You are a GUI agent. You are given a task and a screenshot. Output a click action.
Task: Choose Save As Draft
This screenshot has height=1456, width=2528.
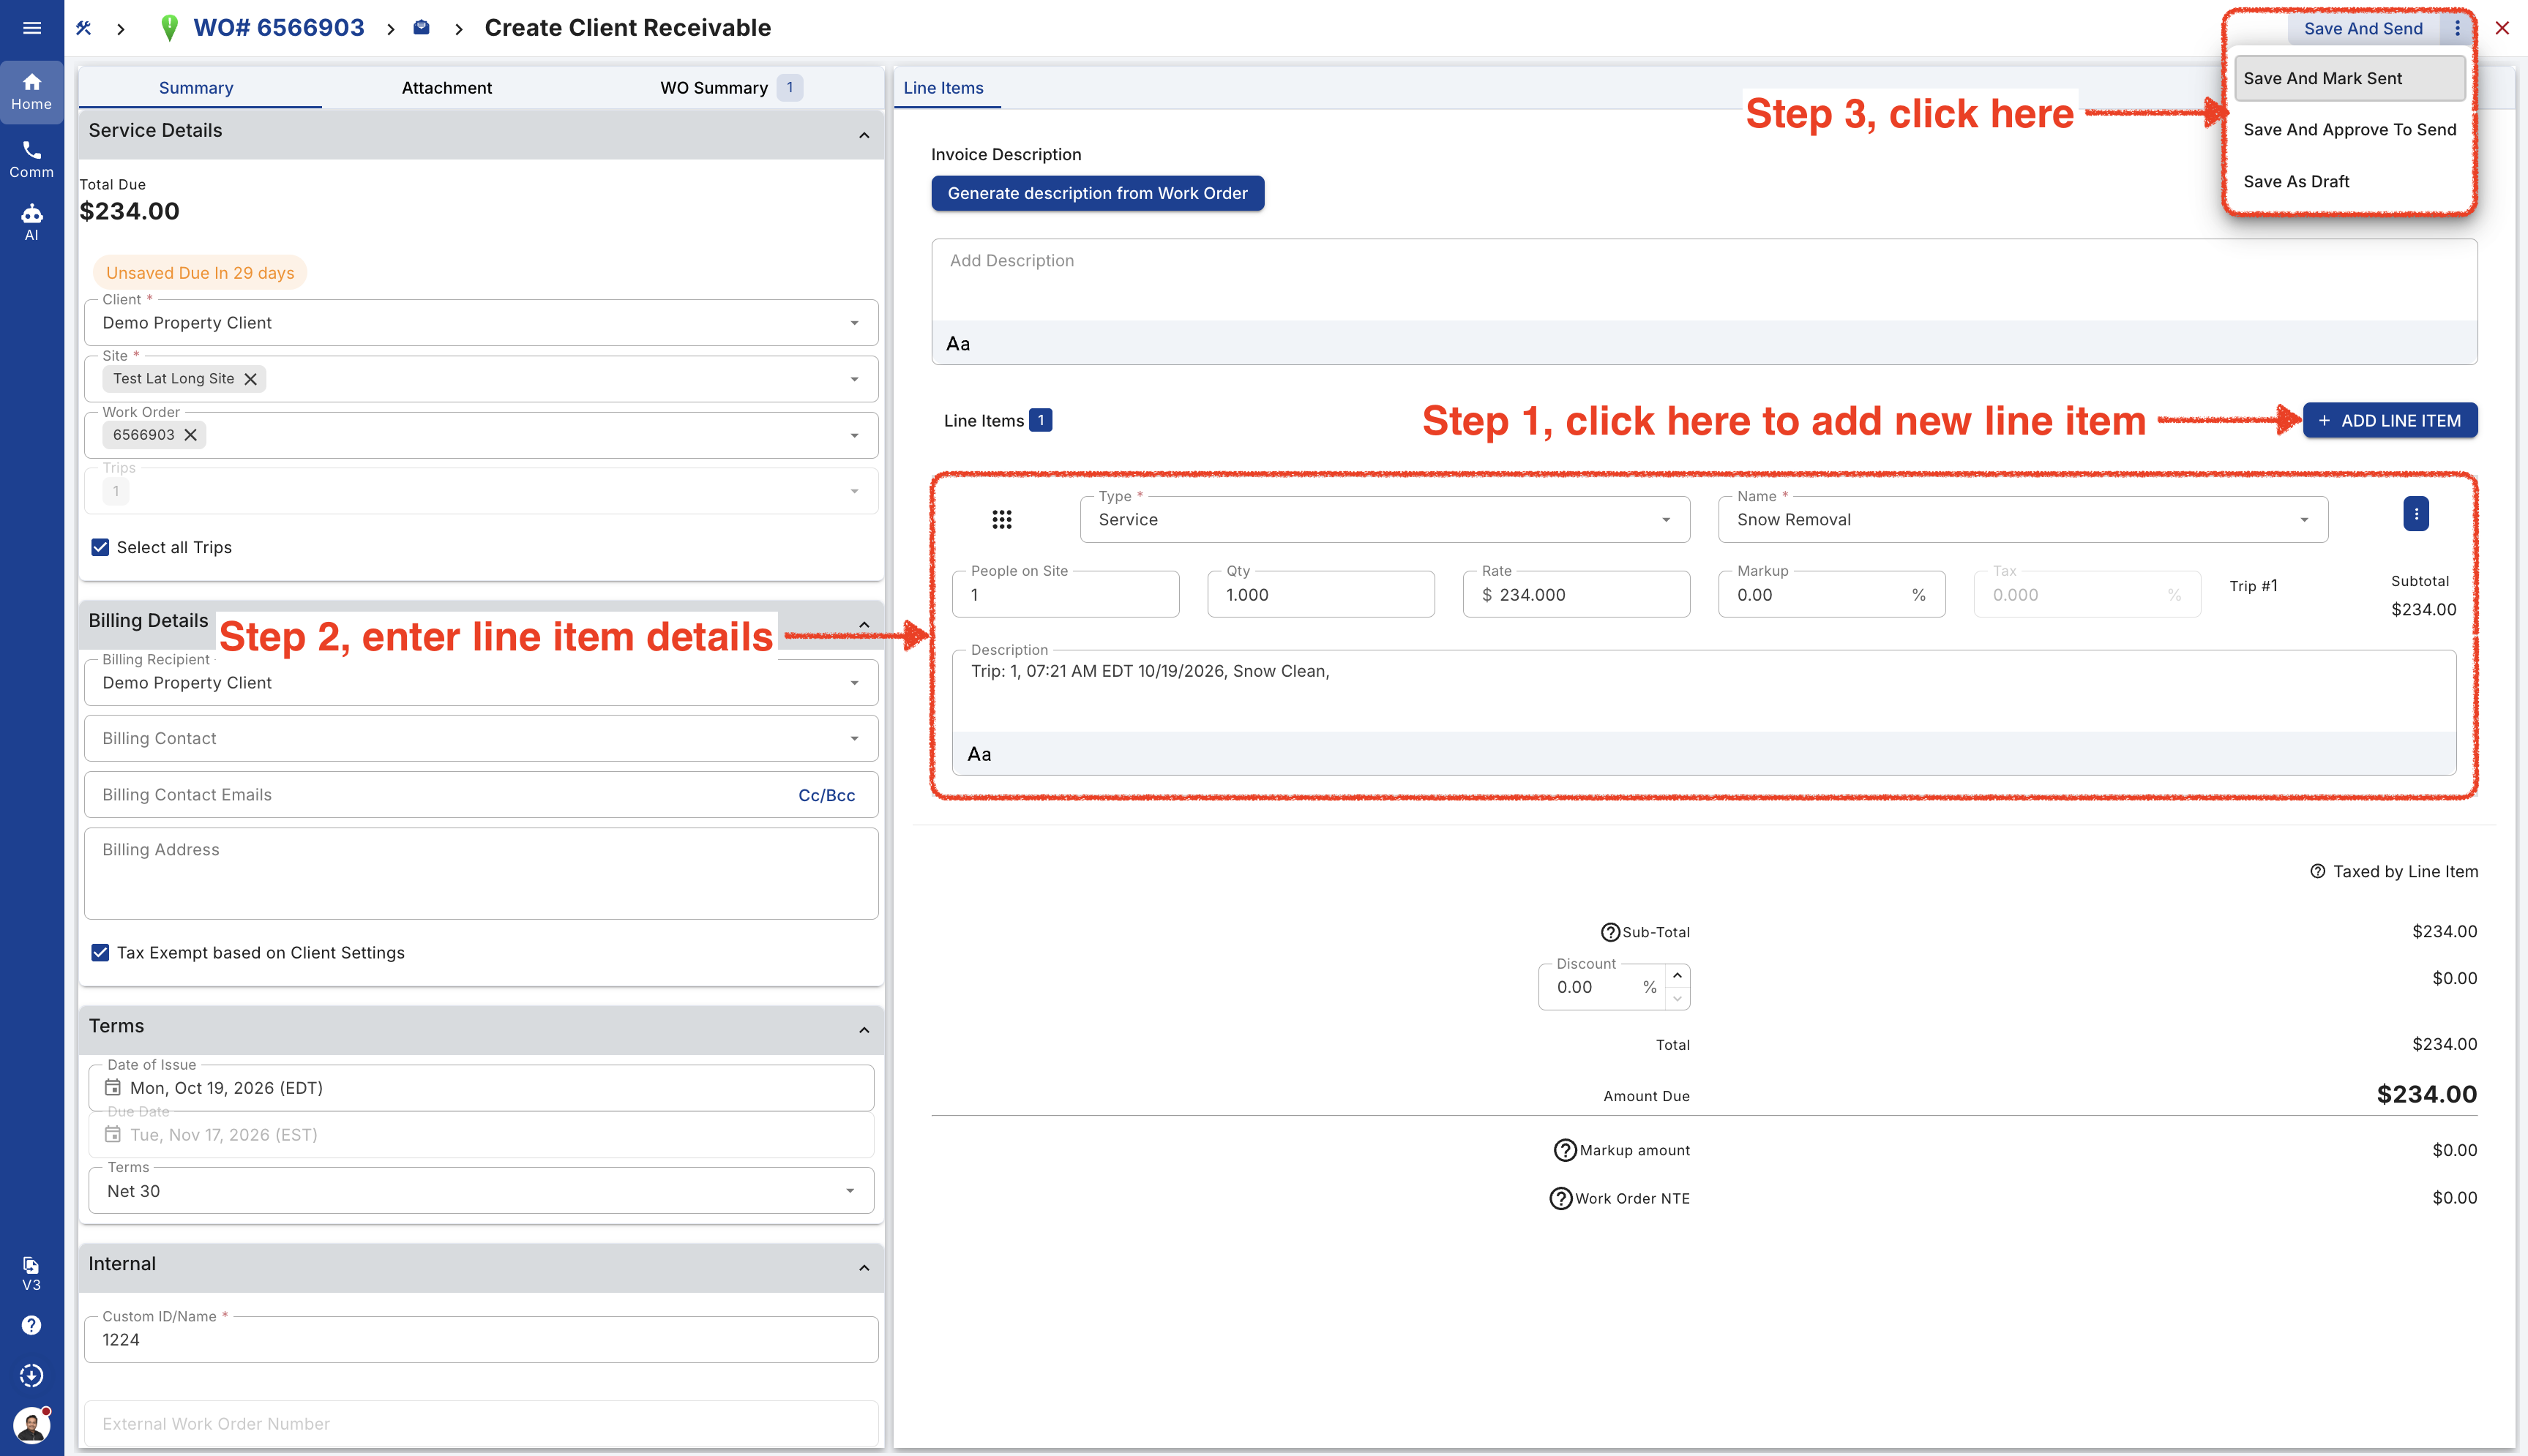[2350, 181]
